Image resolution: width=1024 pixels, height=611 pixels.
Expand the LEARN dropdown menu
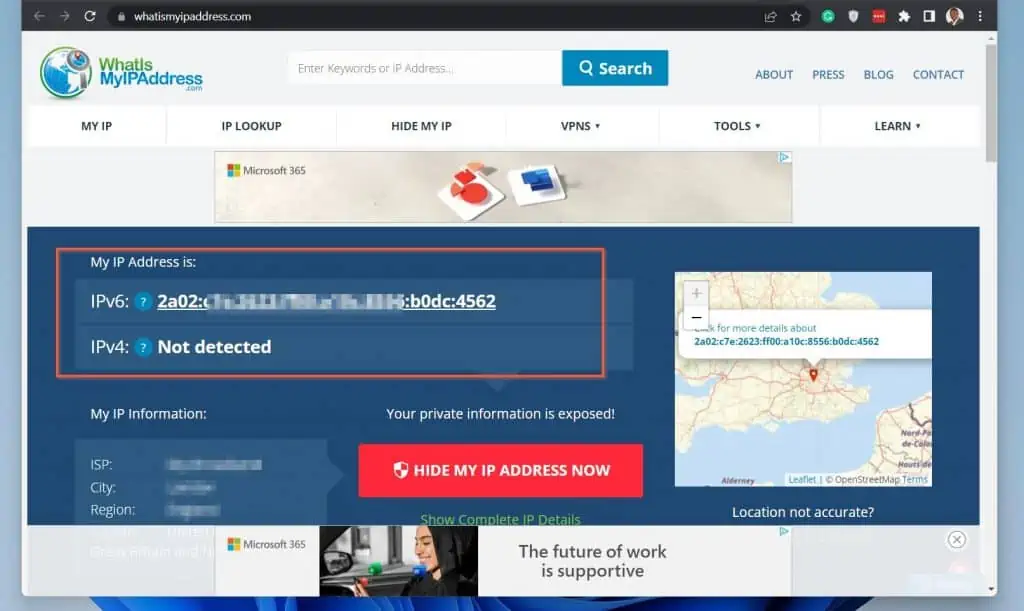pos(897,126)
